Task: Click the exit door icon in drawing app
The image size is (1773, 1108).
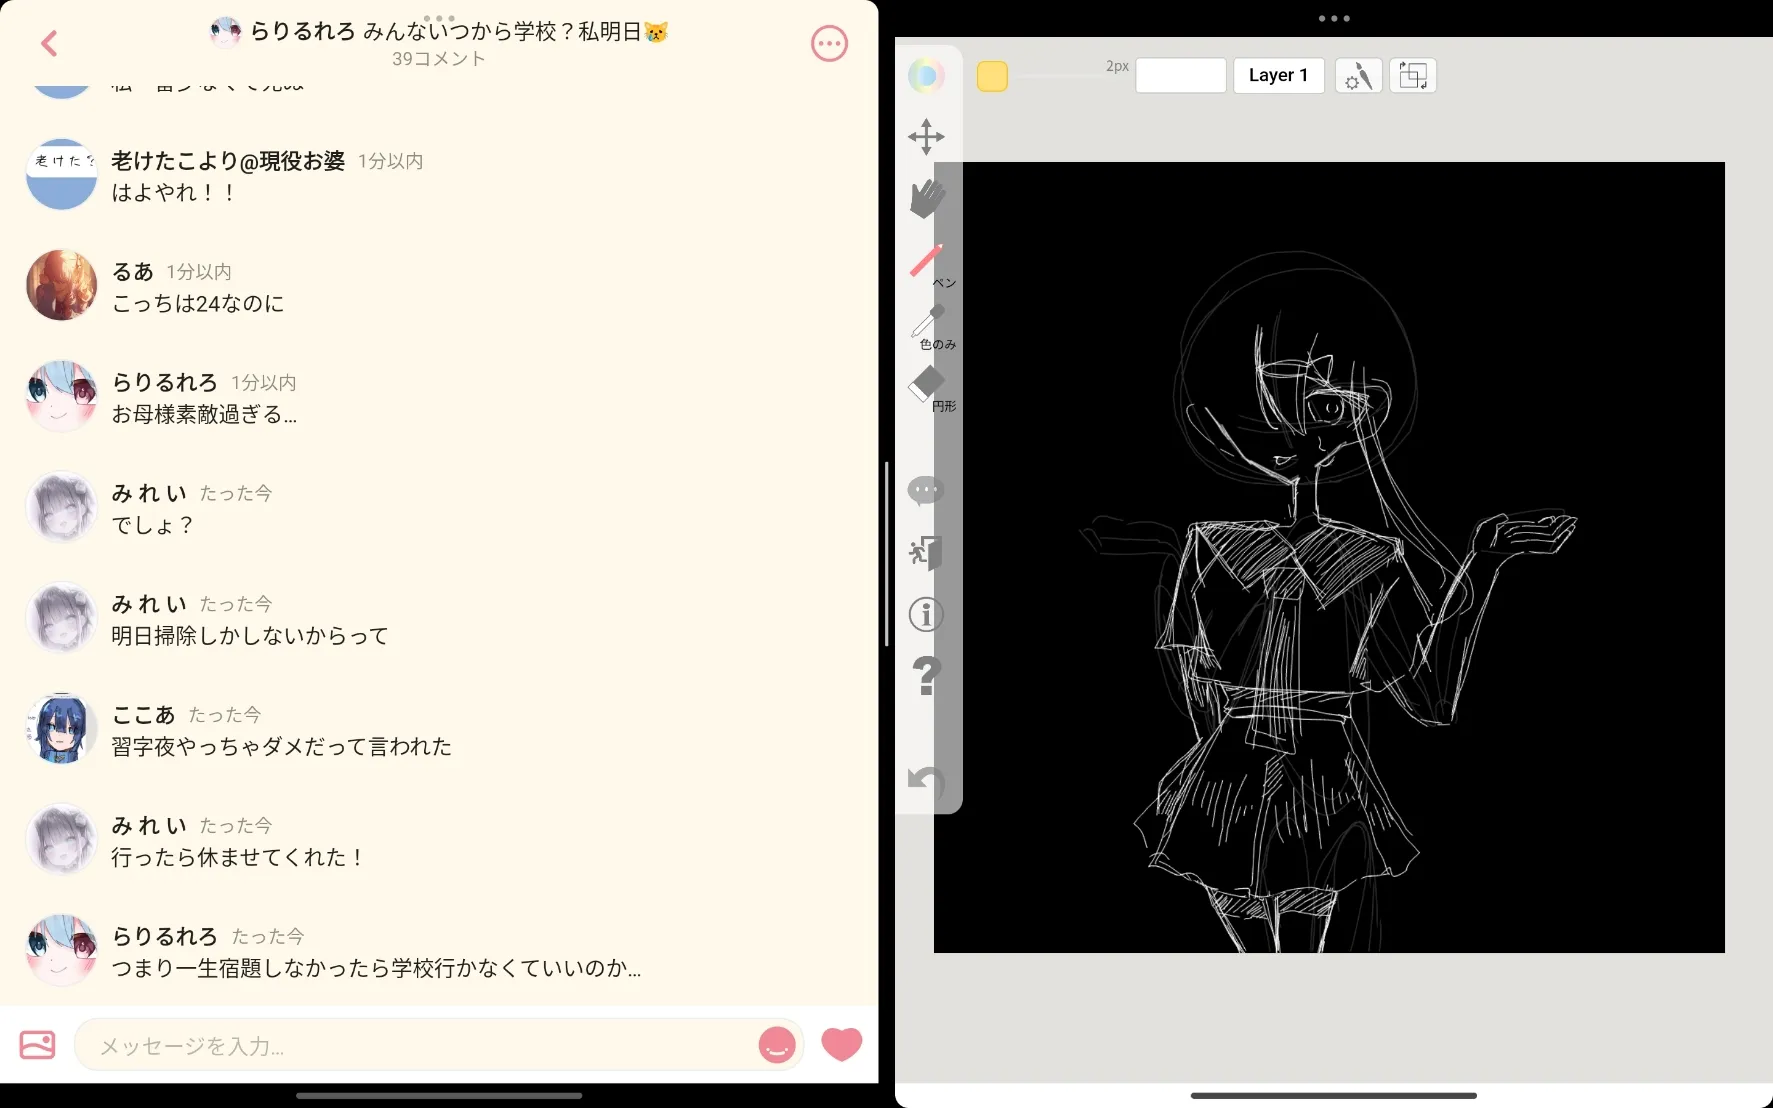Action: [x=926, y=552]
